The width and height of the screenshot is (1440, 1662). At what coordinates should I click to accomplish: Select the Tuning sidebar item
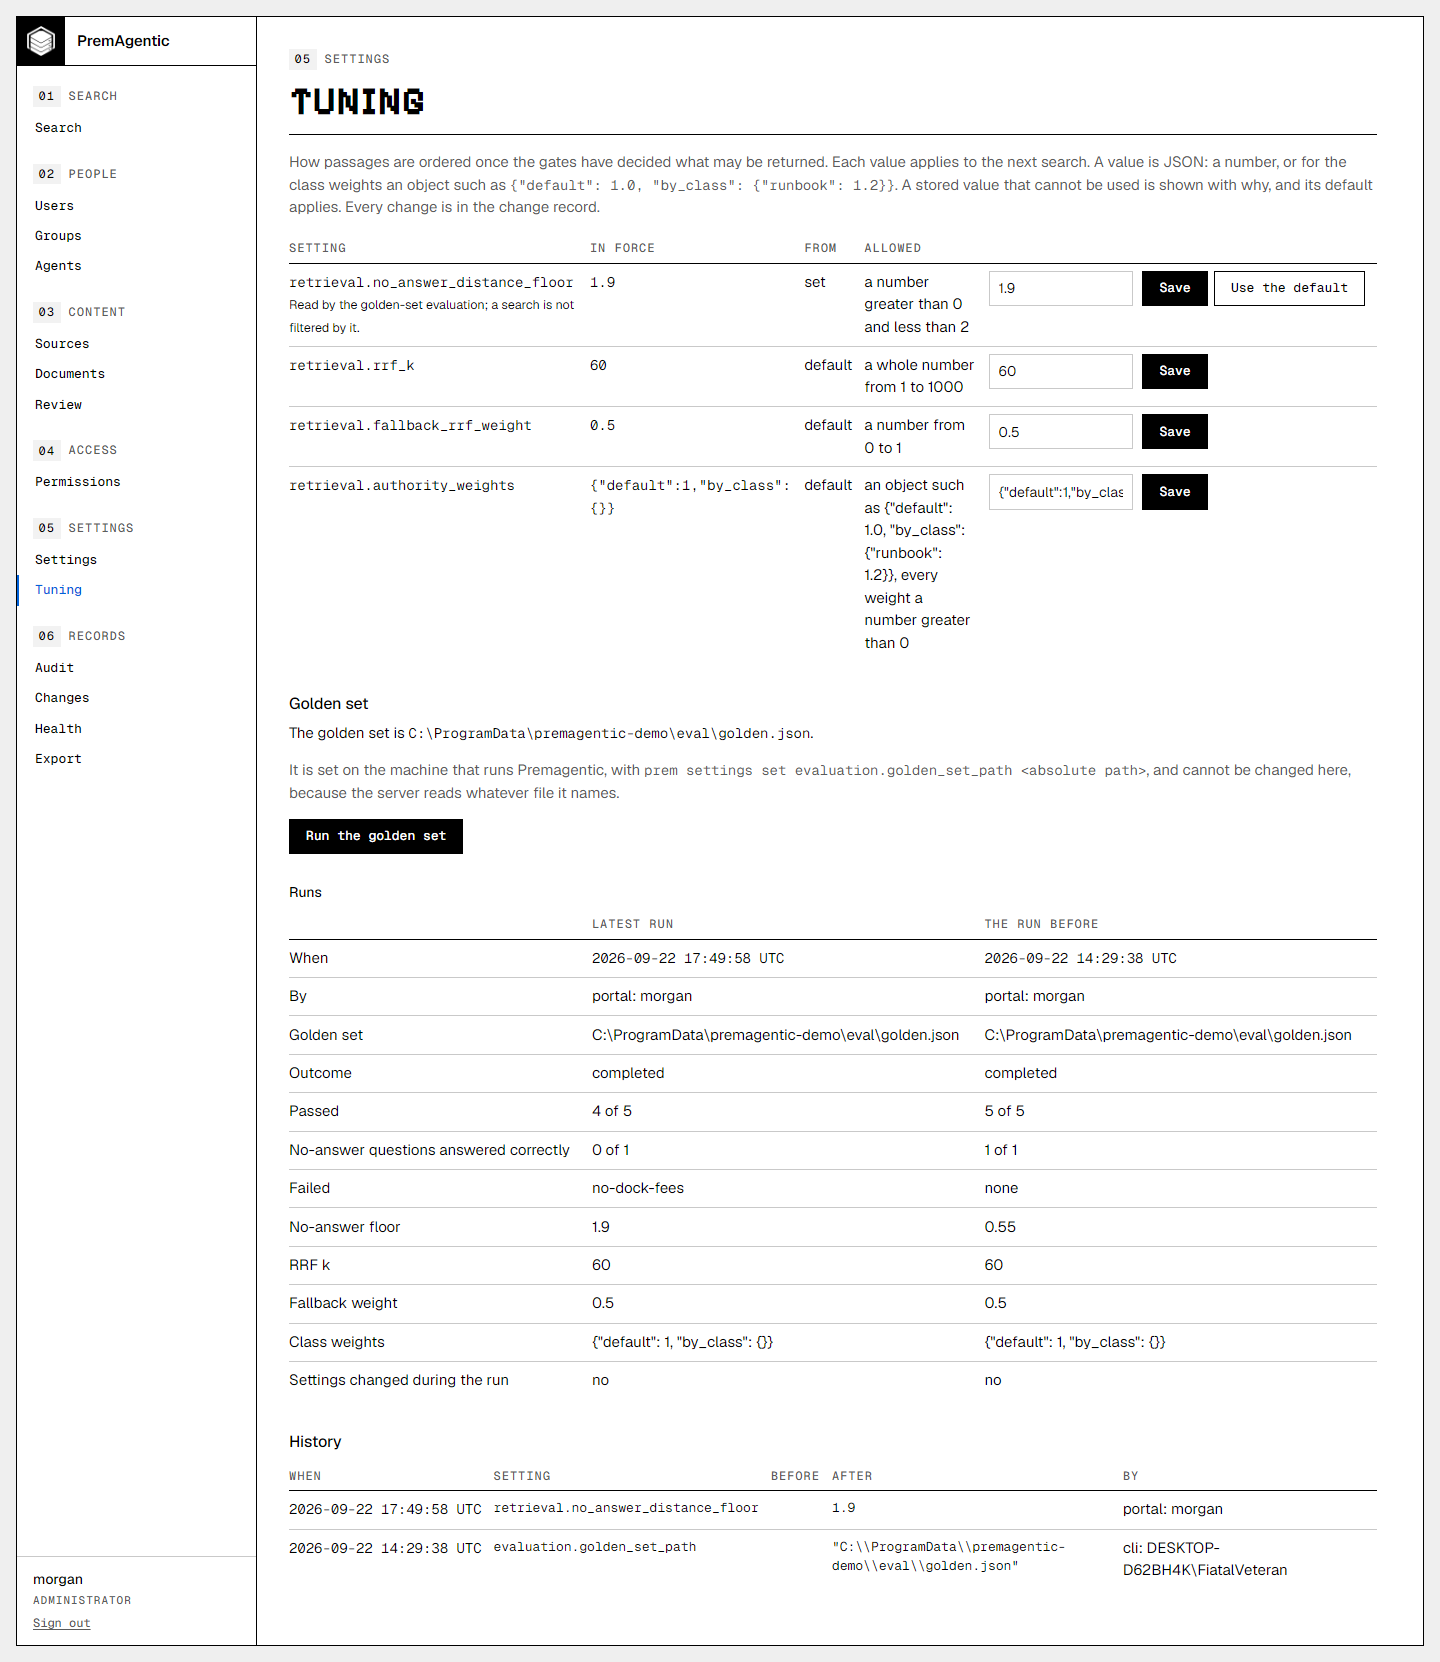[59, 590]
